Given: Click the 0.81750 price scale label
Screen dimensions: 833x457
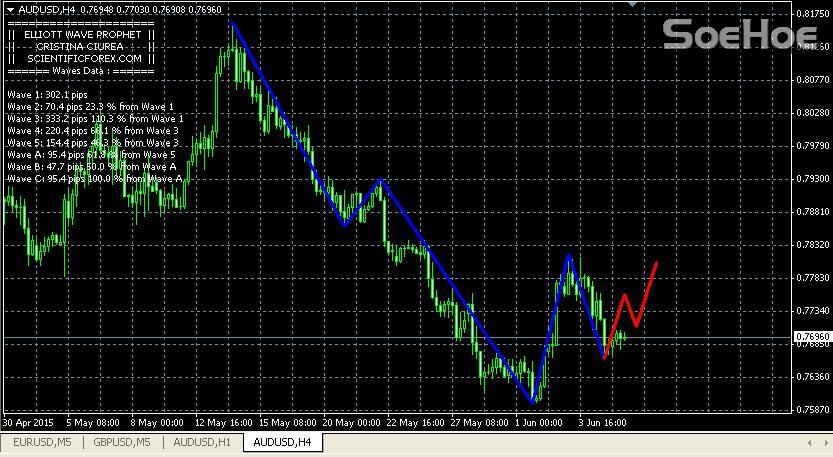Looking at the screenshot, I should (813, 14).
